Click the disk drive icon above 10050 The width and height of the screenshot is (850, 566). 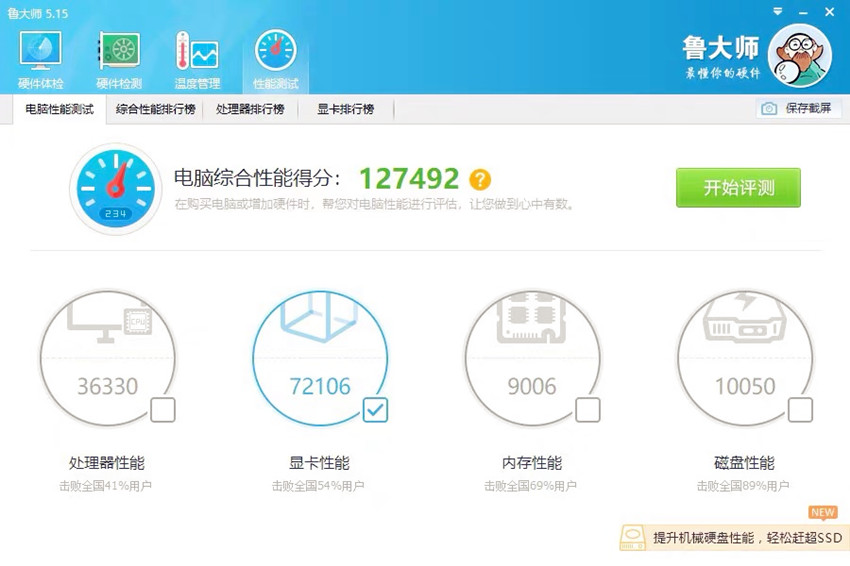[744, 318]
